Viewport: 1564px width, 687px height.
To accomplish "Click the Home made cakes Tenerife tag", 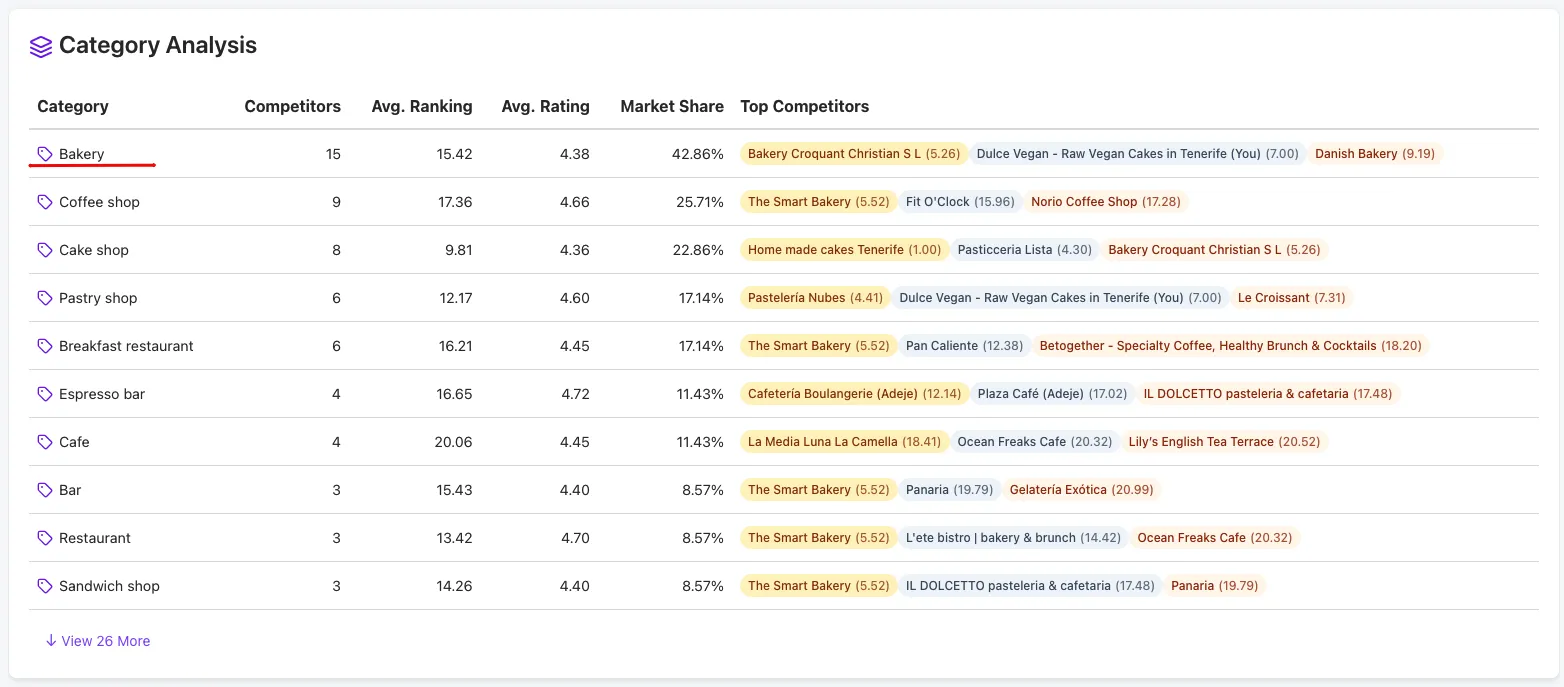I will pos(844,250).
